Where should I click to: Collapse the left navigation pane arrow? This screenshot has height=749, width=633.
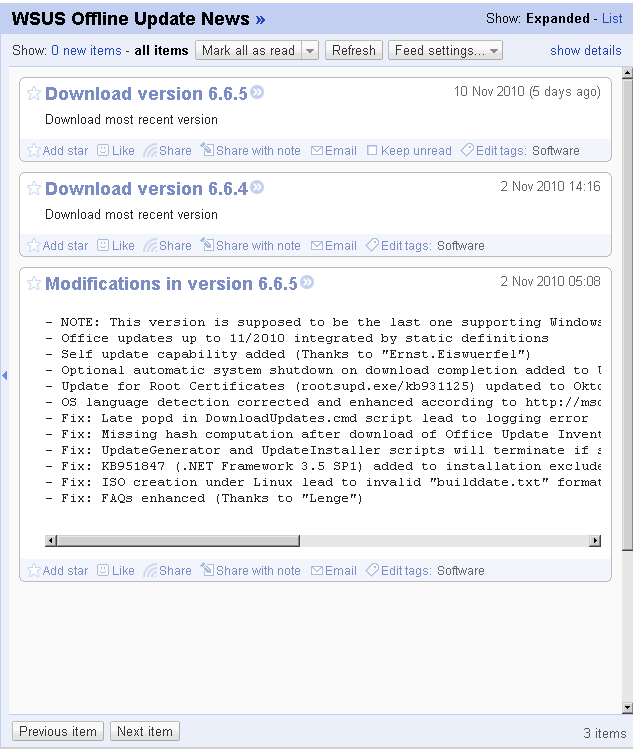coord(4,375)
